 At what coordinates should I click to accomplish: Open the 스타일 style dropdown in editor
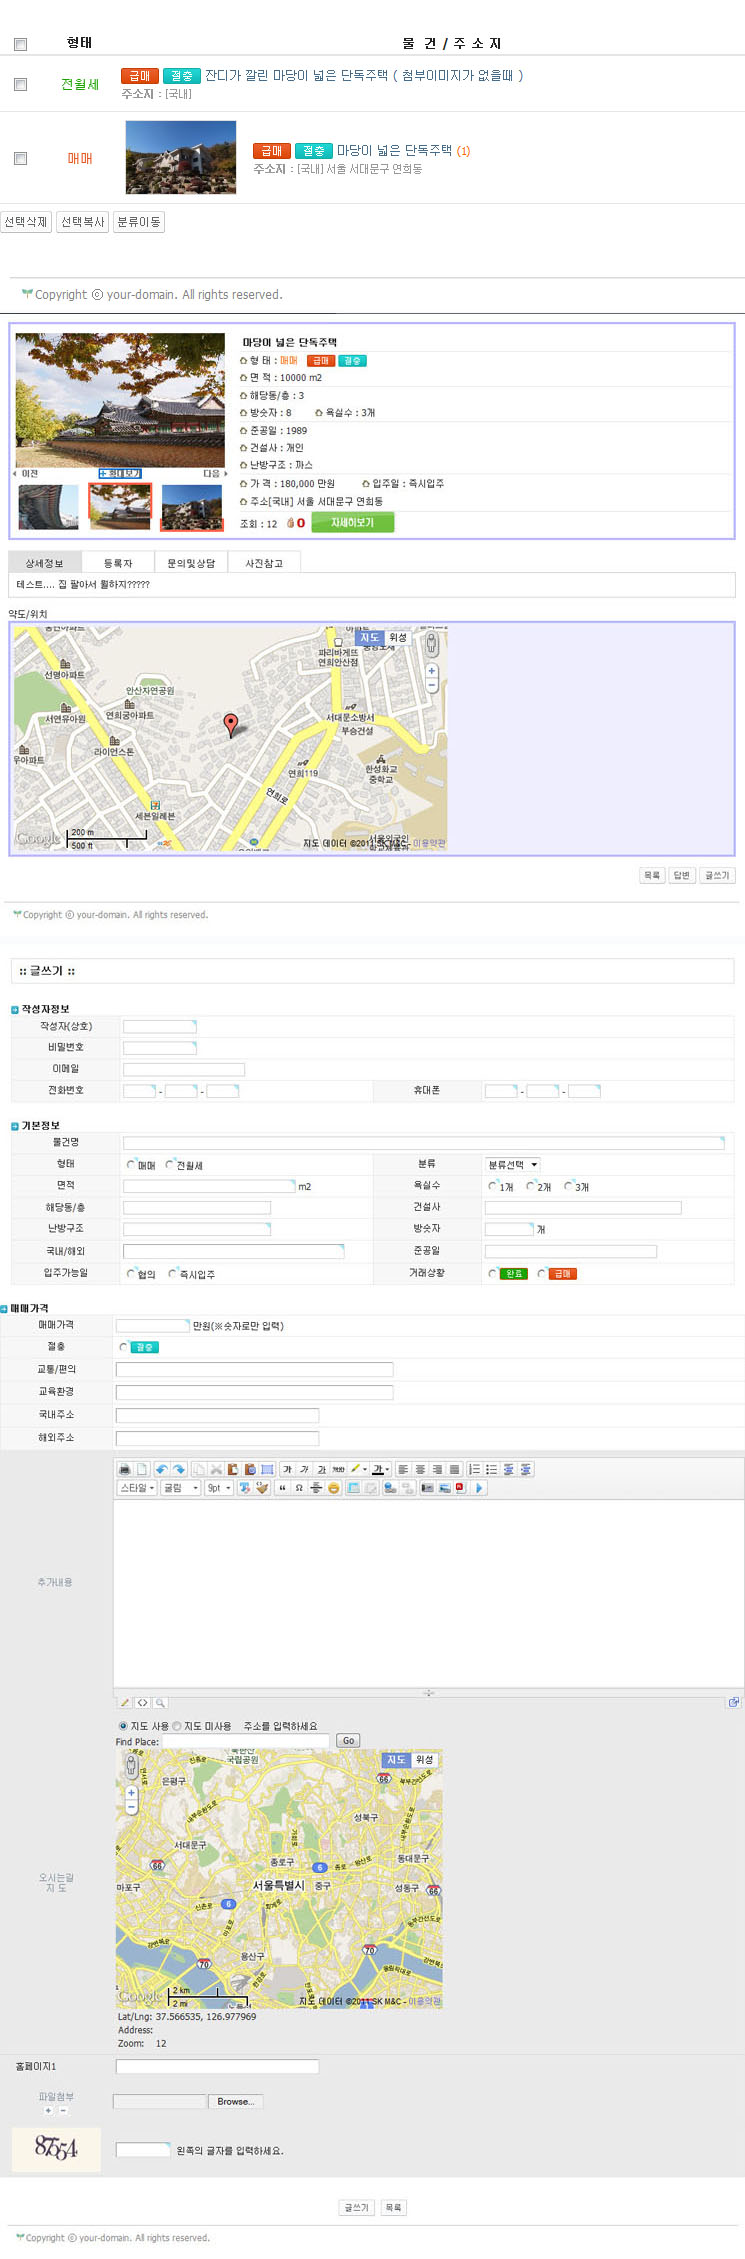[x=137, y=1488]
